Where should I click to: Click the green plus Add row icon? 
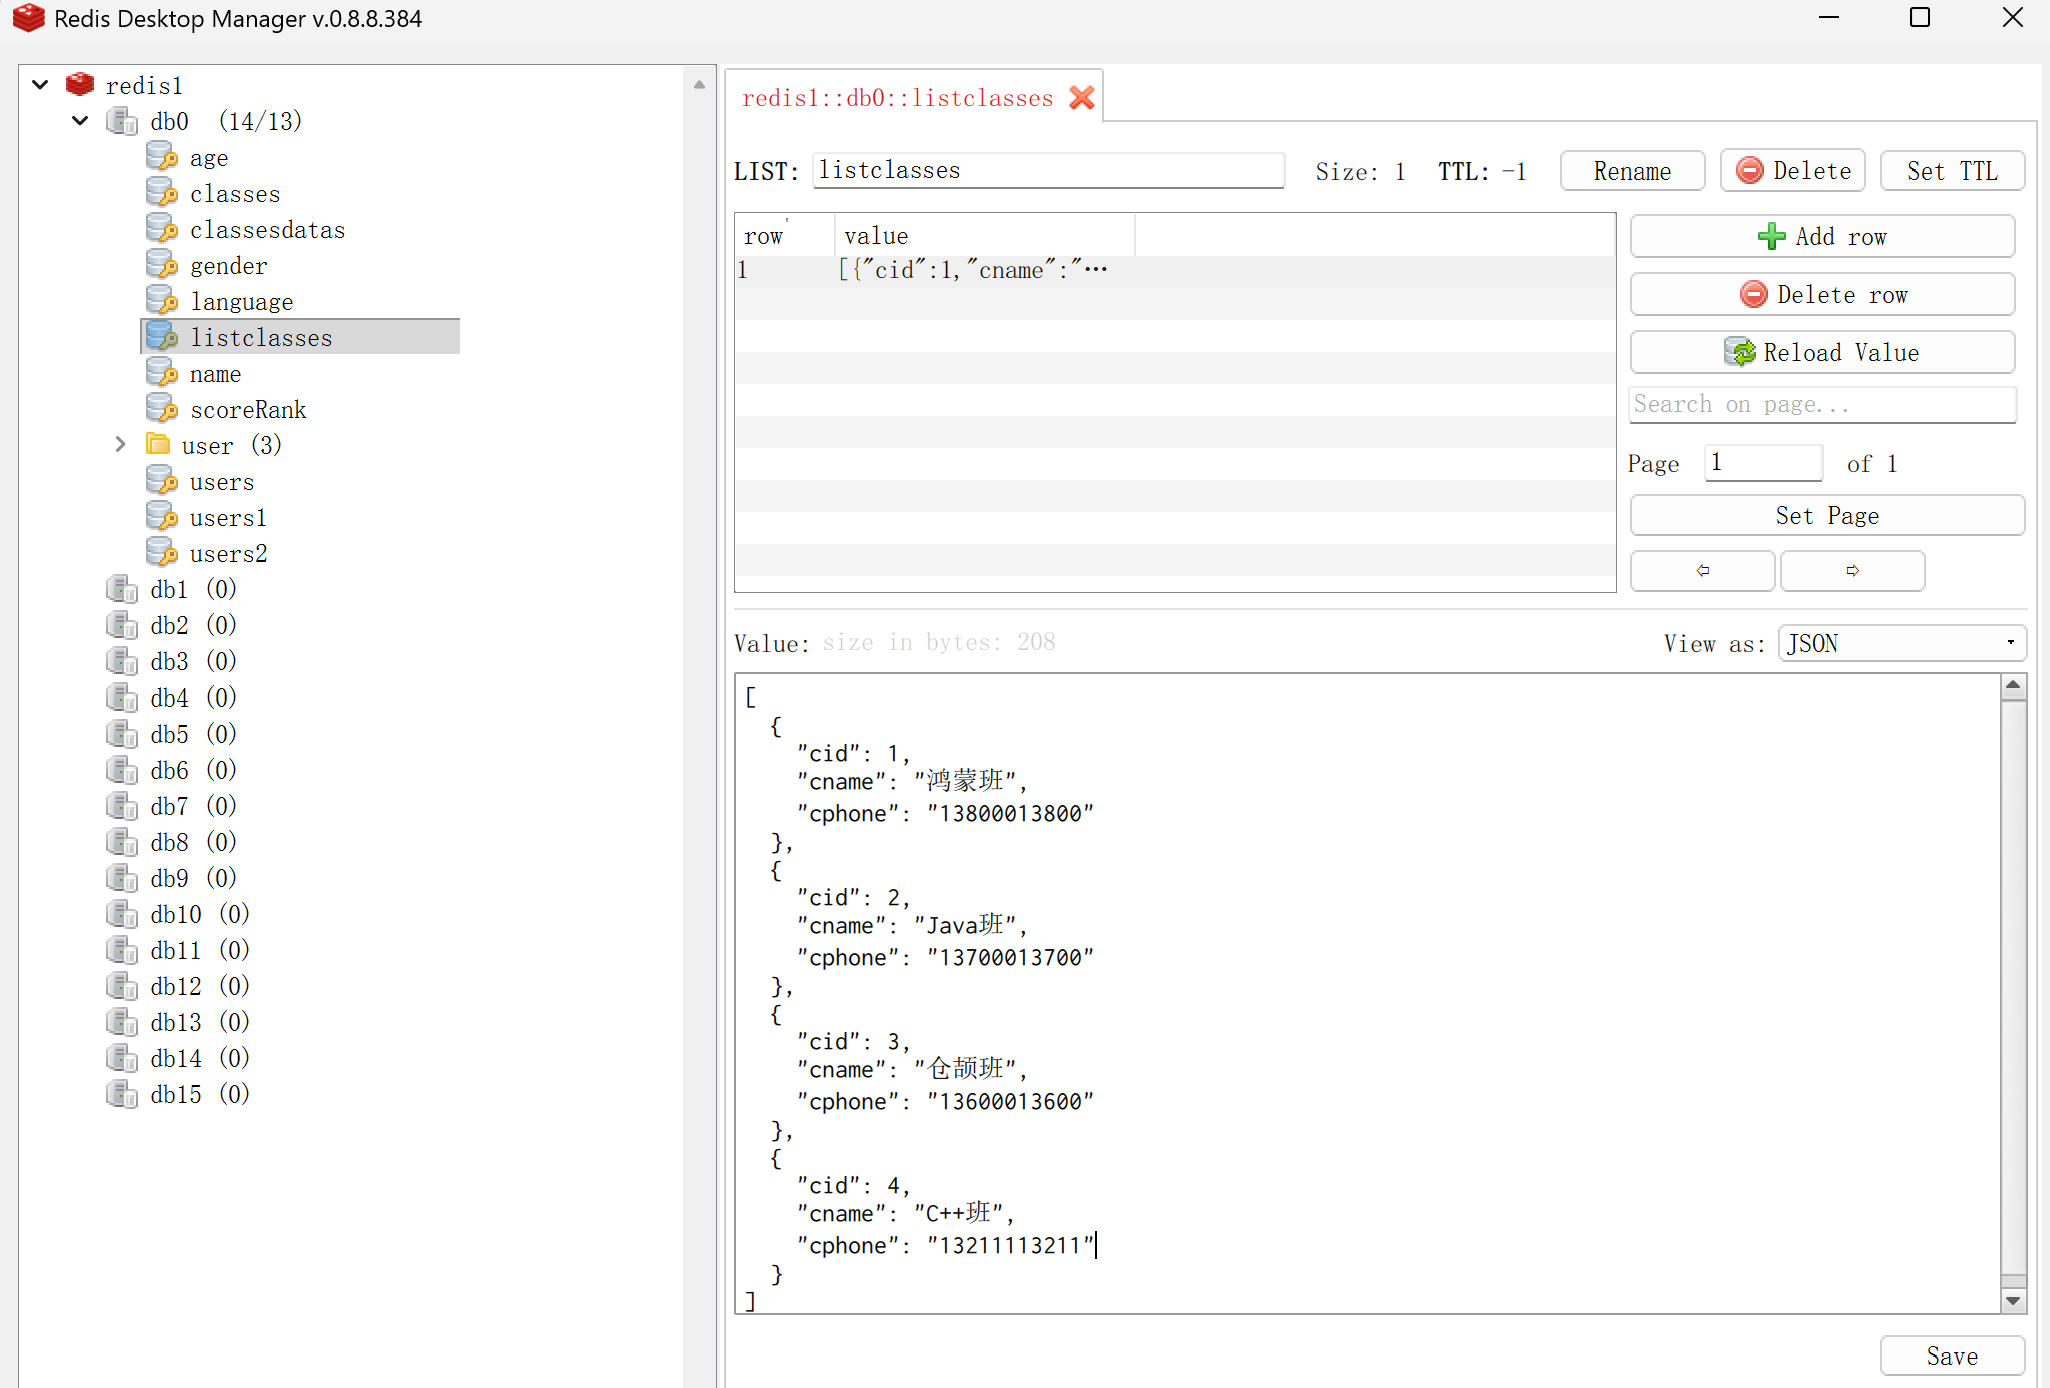pyautogui.click(x=1771, y=237)
